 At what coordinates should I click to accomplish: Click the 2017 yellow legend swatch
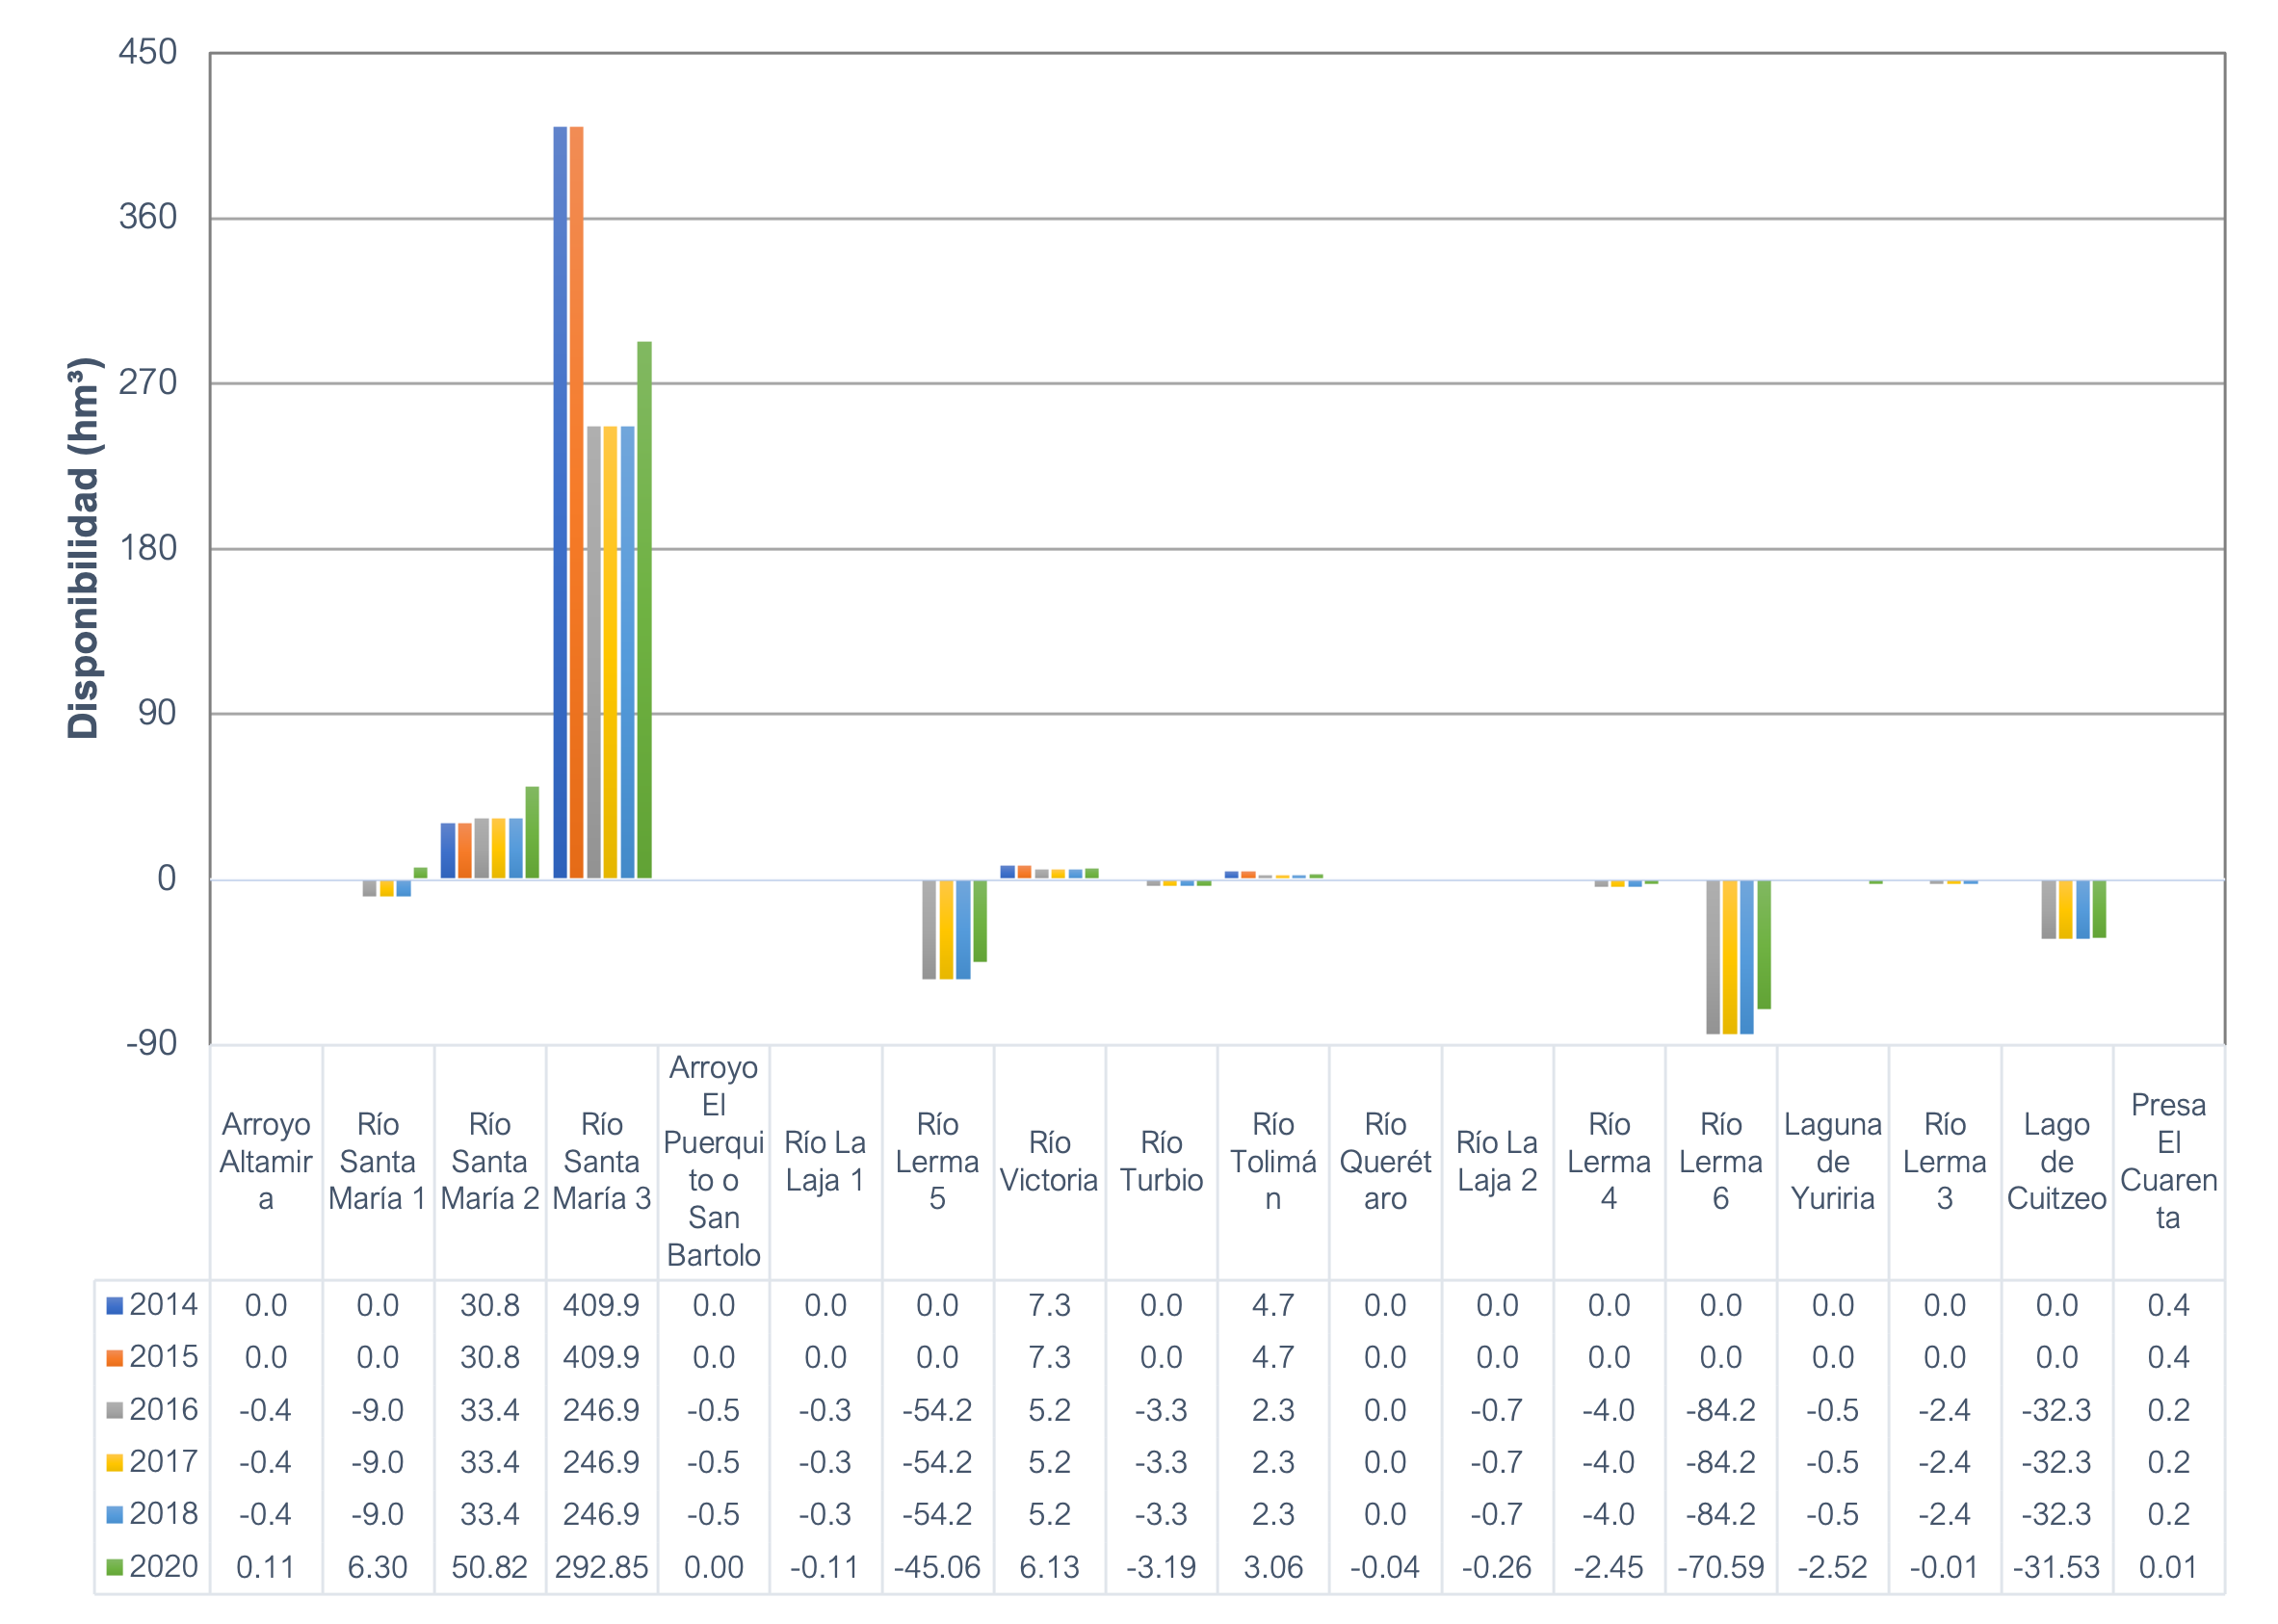click(x=115, y=1463)
